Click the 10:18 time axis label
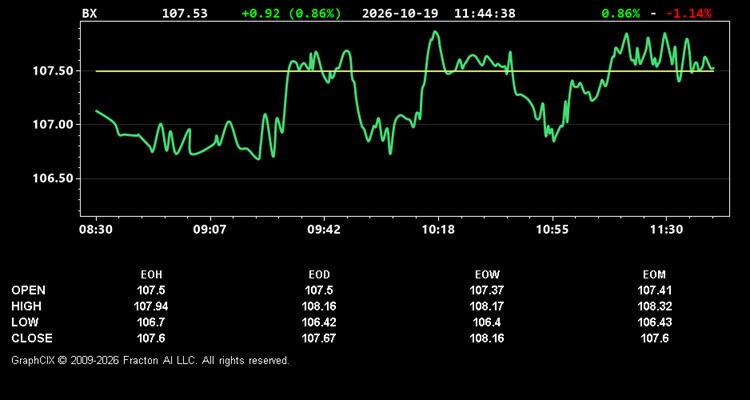Image resolution: width=750 pixels, height=400 pixels. coord(438,230)
